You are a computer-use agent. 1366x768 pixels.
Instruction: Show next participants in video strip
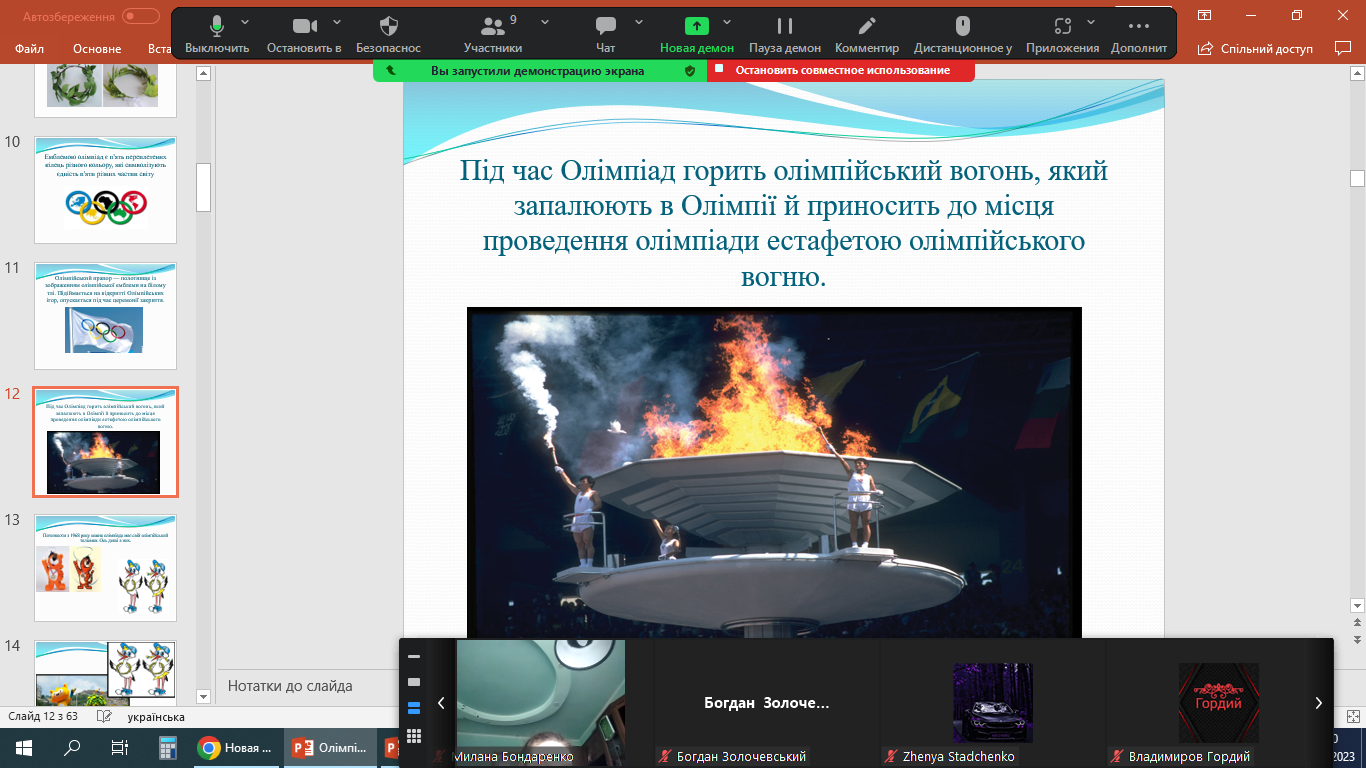[1318, 703]
